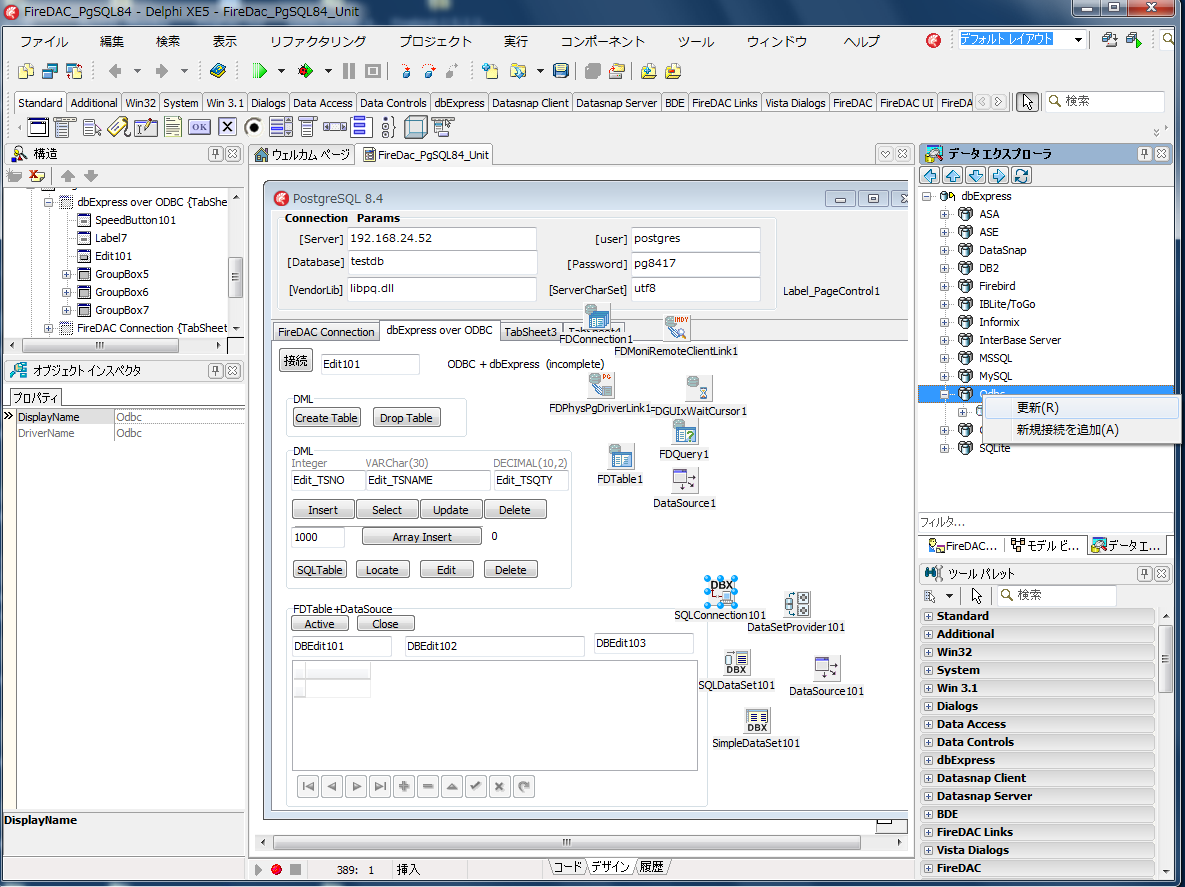Click the DB navigator Insert plus button
Viewport: 1185px width, 887px height.
pos(404,787)
